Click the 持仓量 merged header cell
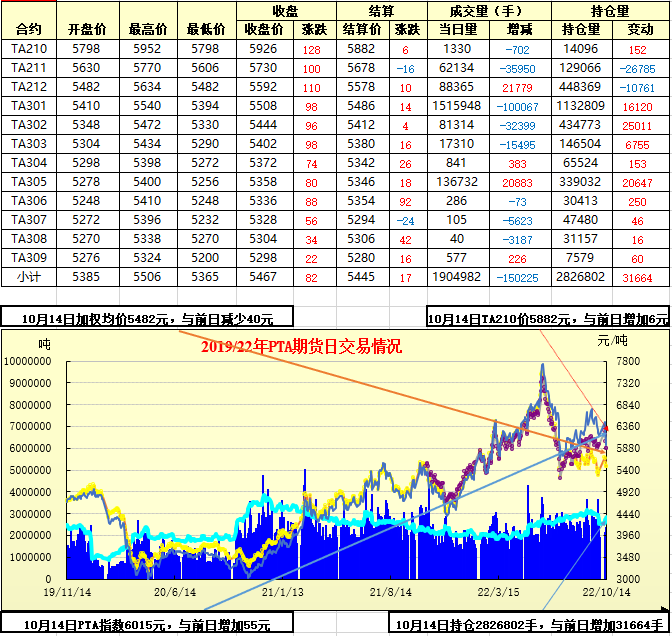This screenshot has height=636, width=672. (610, 11)
